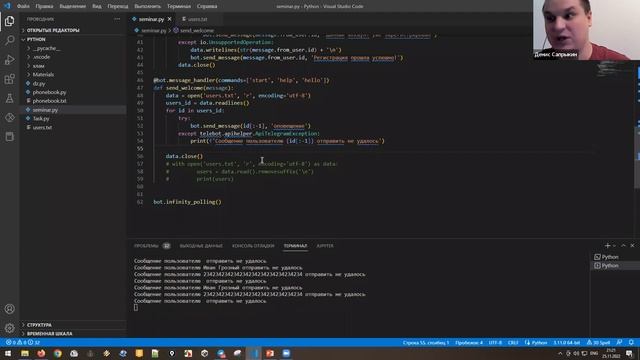
Task: Switch to the JUPYTER panel tab
Action: (x=325, y=246)
